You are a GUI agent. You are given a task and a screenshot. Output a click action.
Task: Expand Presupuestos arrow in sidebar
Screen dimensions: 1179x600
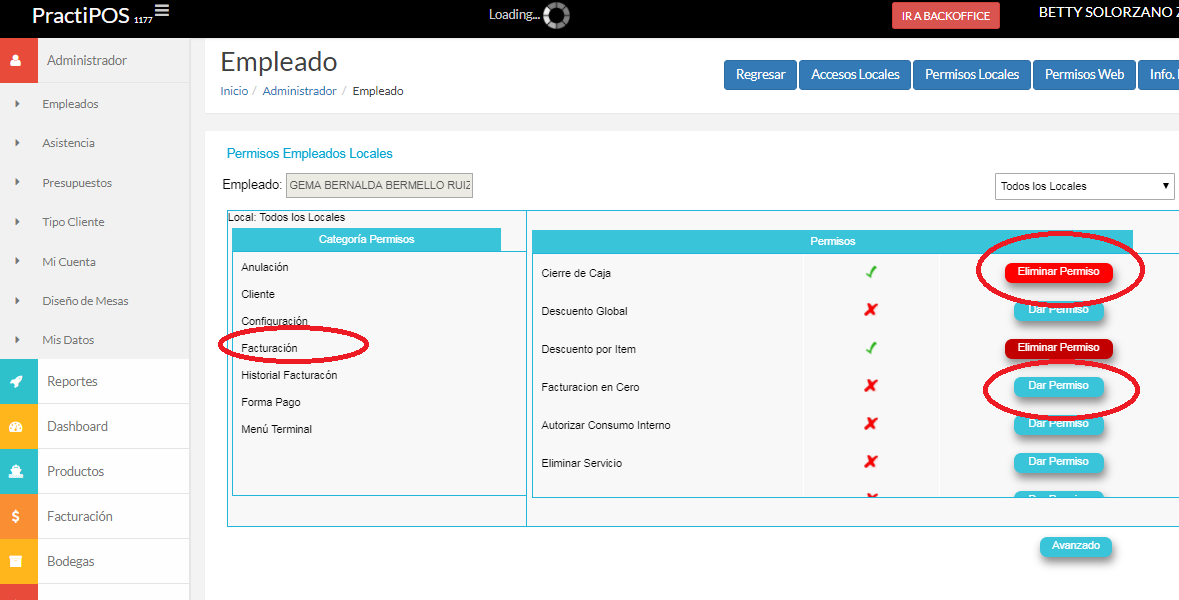pyautogui.click(x=17, y=183)
